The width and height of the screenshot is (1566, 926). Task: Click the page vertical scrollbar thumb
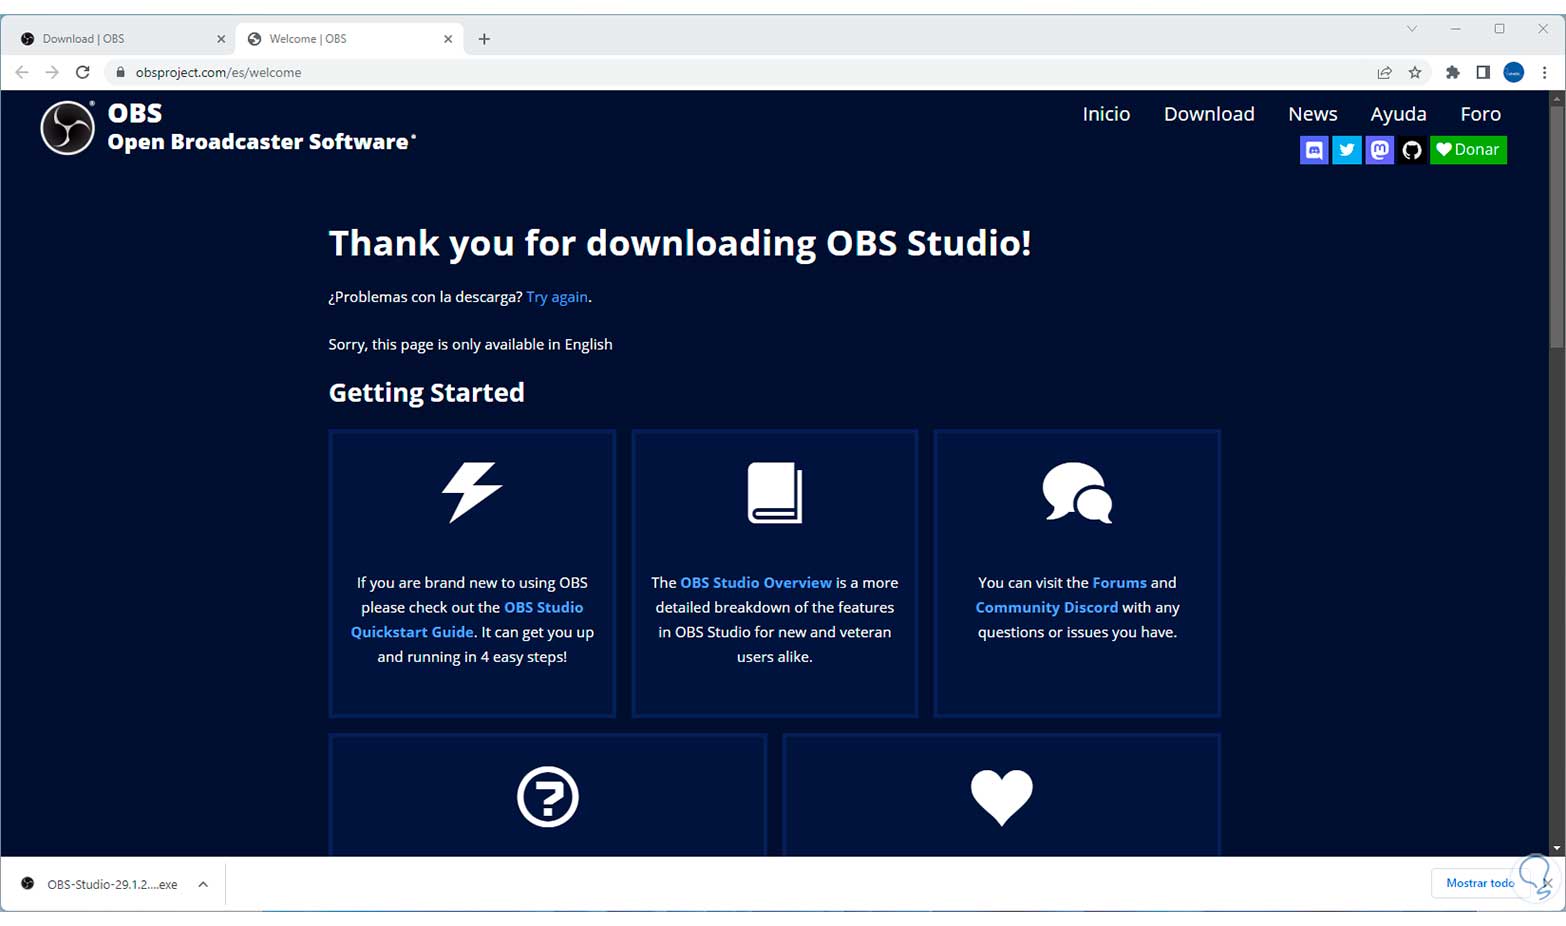coord(1556,228)
